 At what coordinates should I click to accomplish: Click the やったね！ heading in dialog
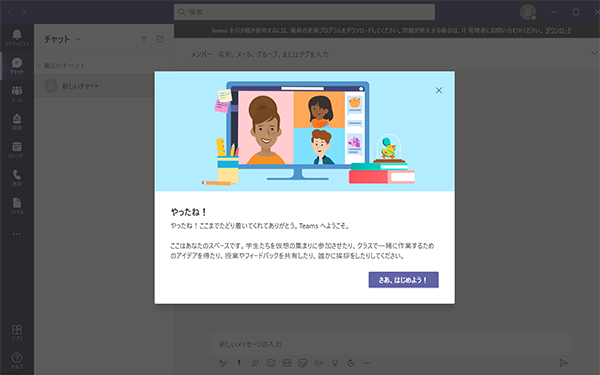(x=189, y=212)
